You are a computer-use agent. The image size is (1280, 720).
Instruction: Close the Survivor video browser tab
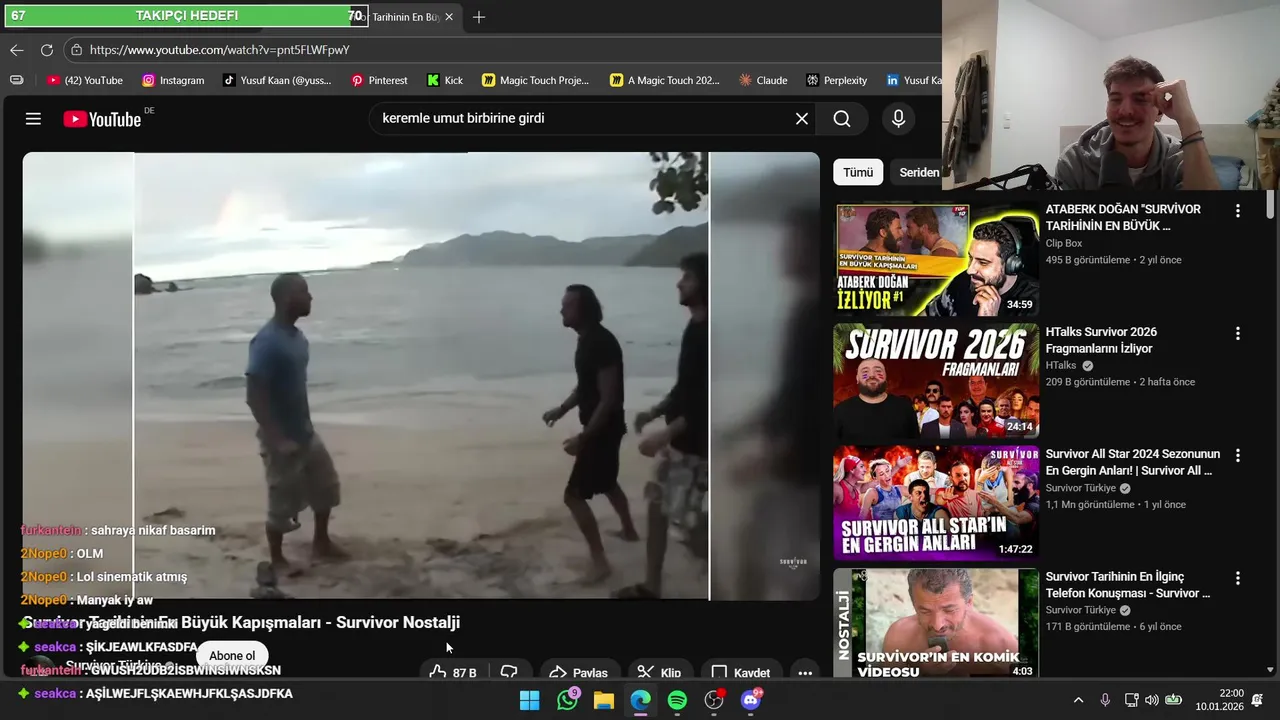click(449, 17)
